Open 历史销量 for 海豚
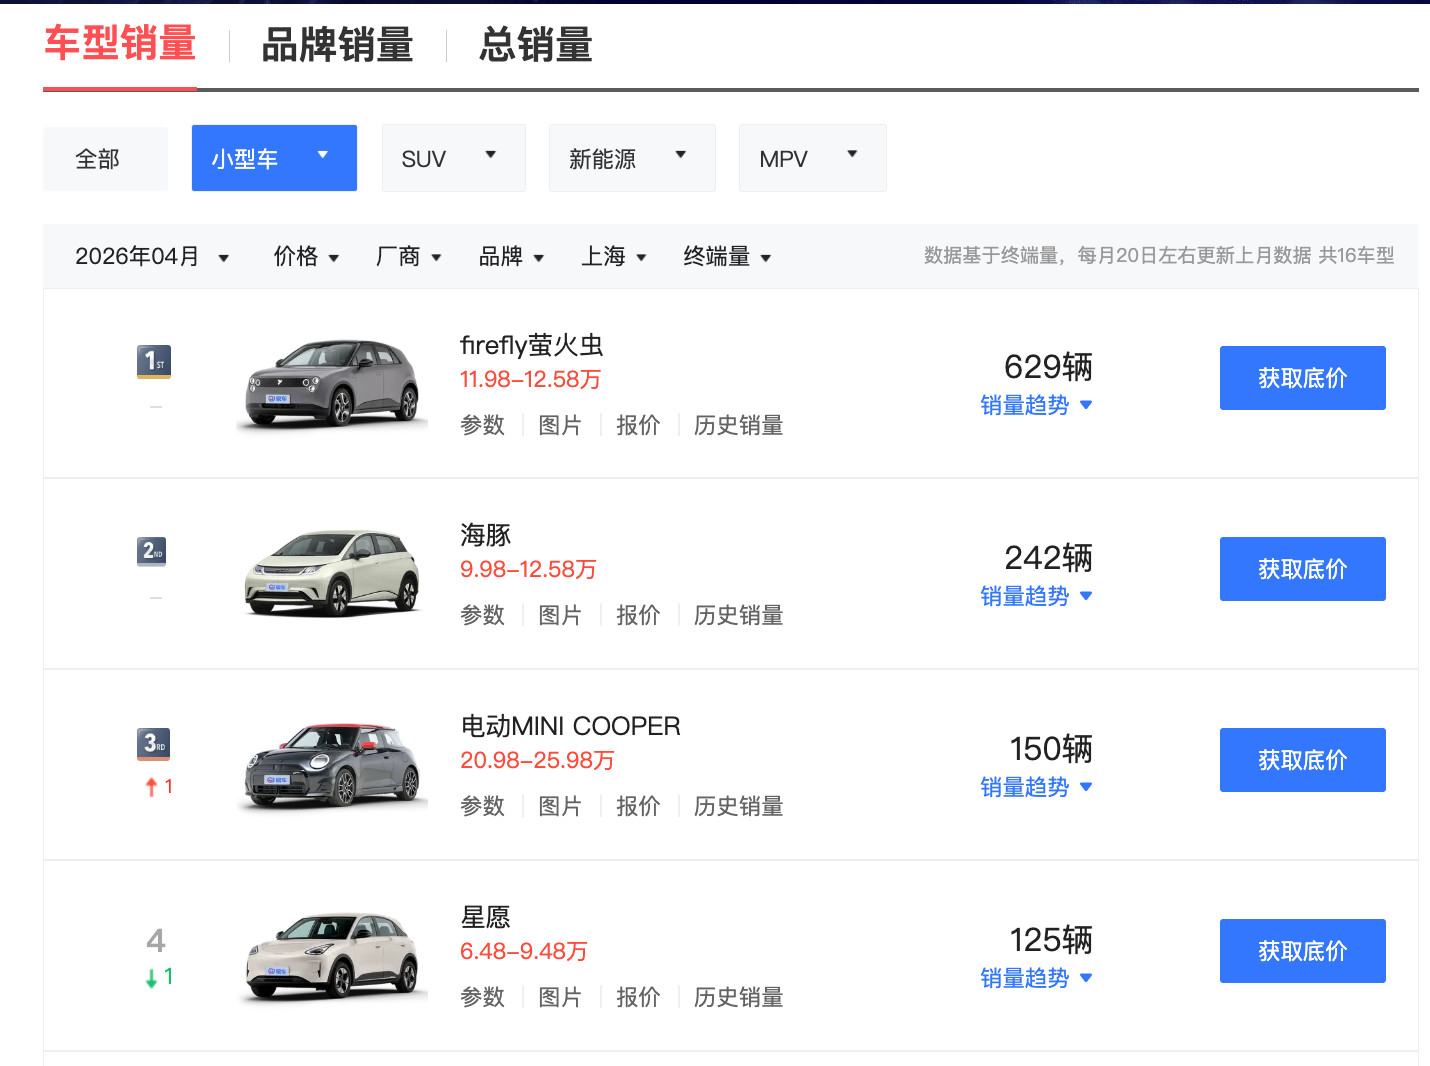The width and height of the screenshot is (1430, 1066). [739, 615]
